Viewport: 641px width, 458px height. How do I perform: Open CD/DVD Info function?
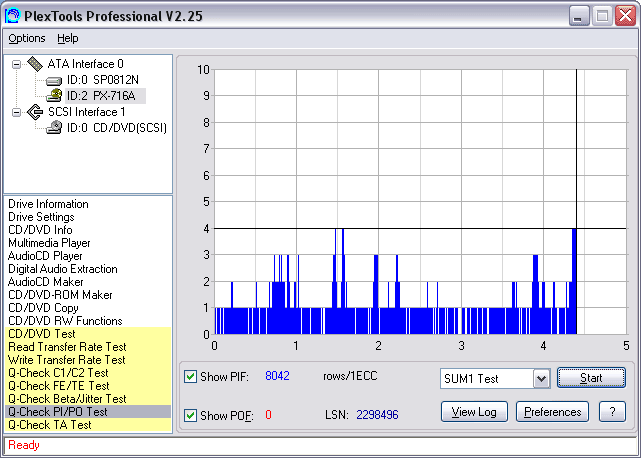(40, 230)
